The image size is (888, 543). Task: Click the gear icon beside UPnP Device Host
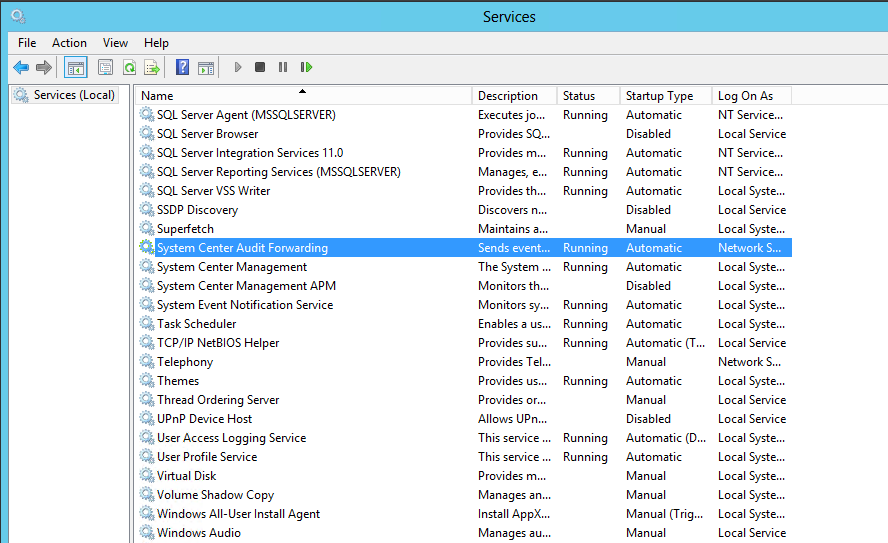pyautogui.click(x=147, y=418)
